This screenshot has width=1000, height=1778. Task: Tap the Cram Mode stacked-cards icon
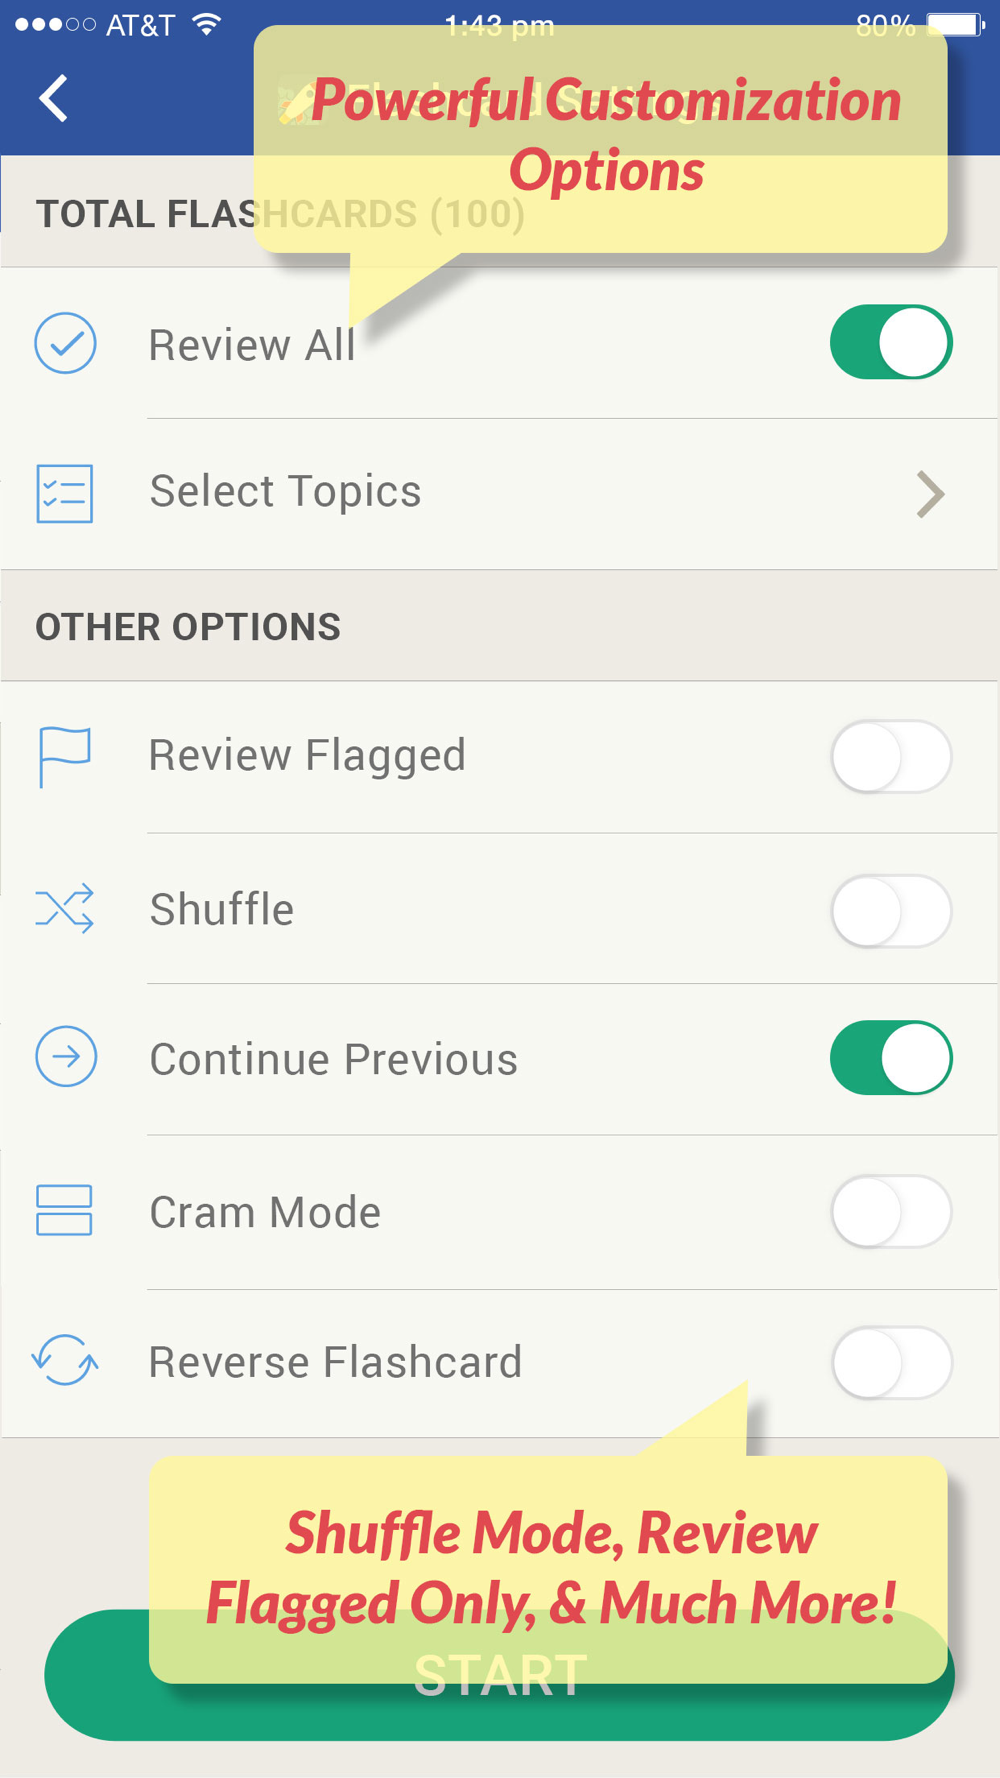(64, 1210)
